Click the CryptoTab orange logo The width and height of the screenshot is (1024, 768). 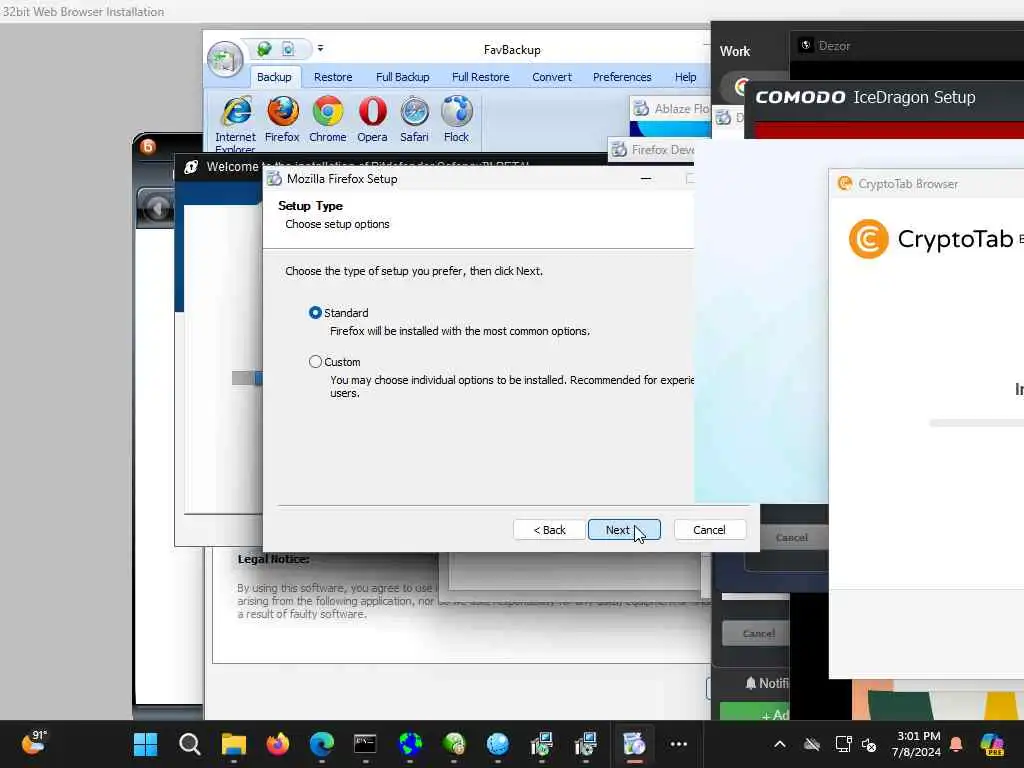pos(869,239)
